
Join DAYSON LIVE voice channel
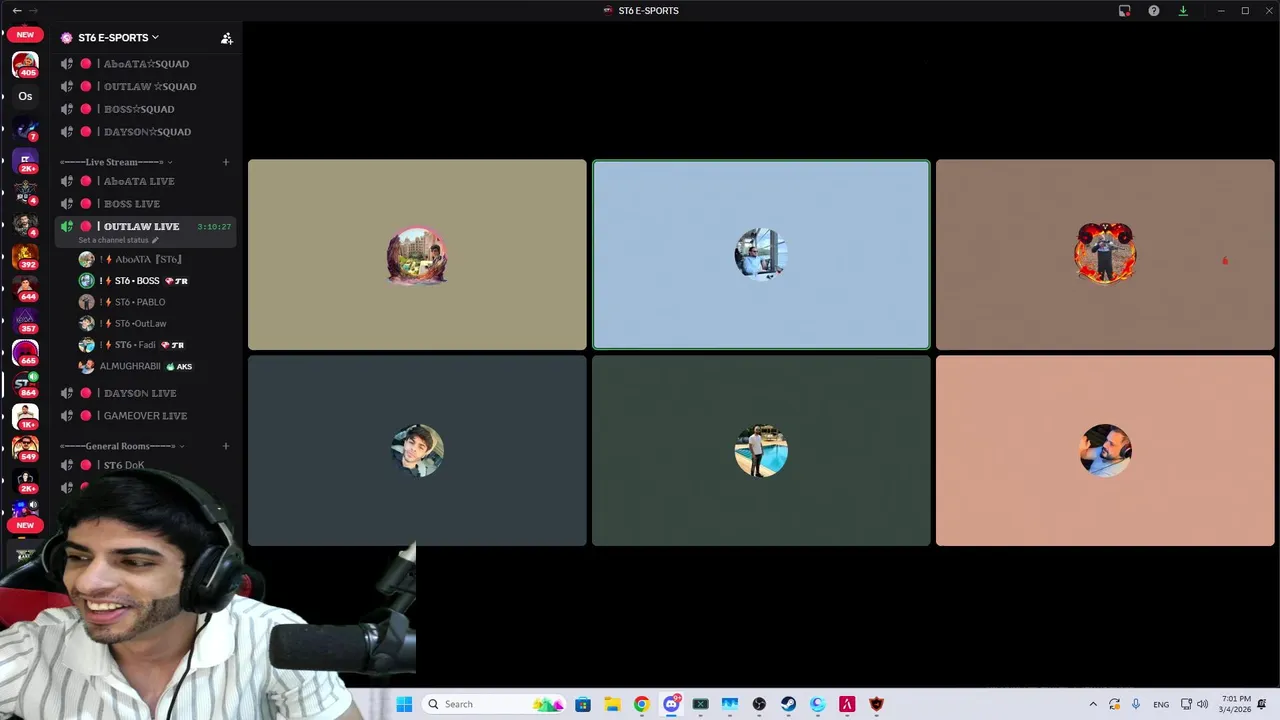pos(146,393)
